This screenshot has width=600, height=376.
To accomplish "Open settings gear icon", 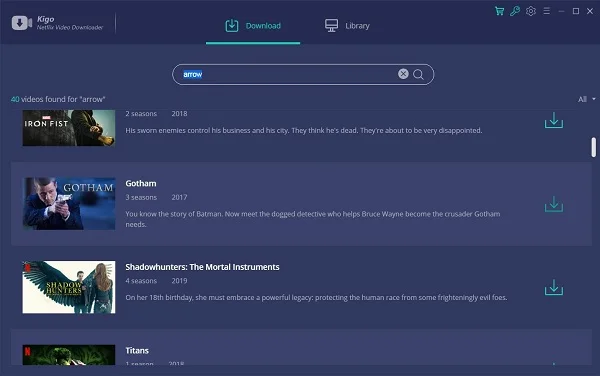I will coord(531,11).
